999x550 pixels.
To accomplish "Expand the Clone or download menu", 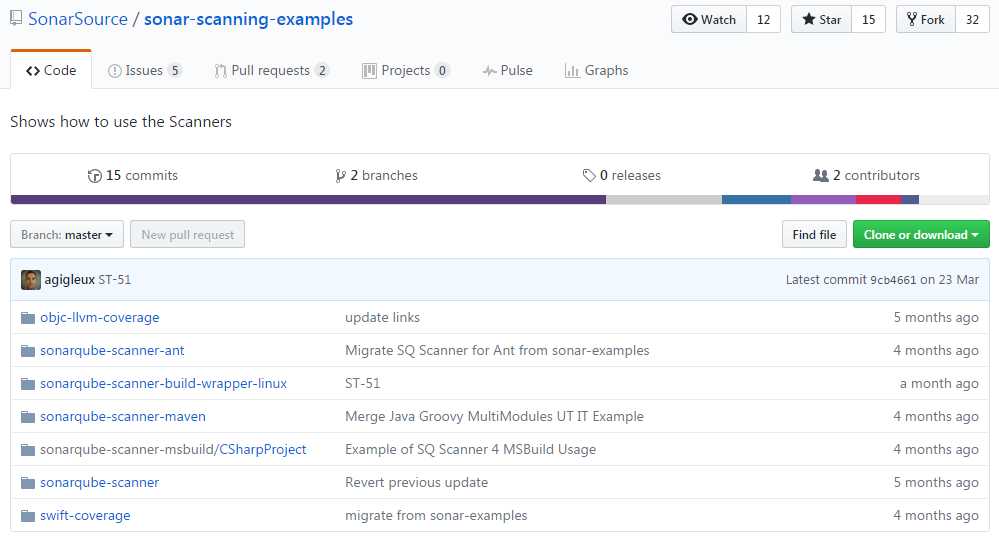I will (x=921, y=235).
